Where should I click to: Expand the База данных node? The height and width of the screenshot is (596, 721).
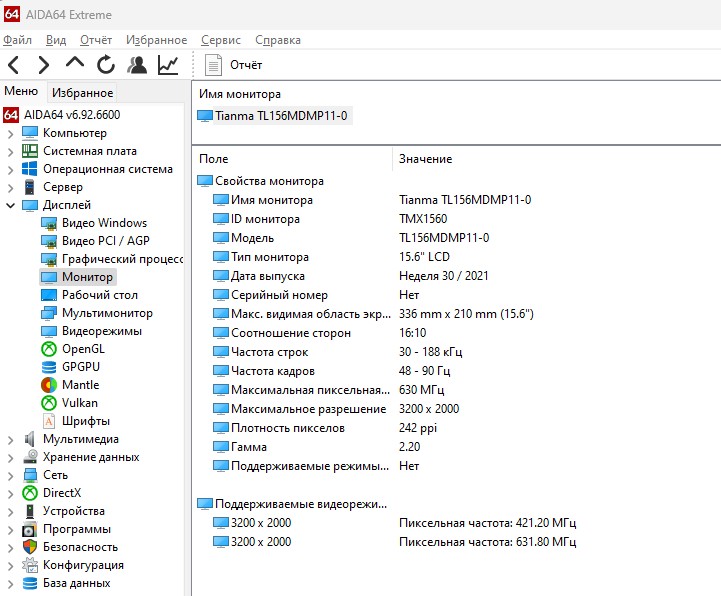pos(11,585)
